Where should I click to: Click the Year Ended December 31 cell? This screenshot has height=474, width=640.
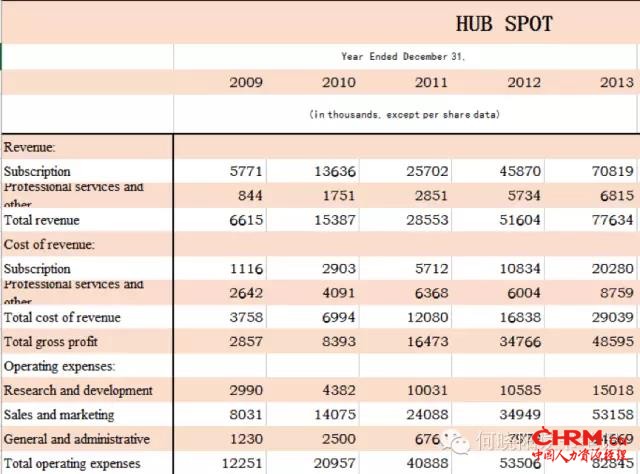point(403,57)
